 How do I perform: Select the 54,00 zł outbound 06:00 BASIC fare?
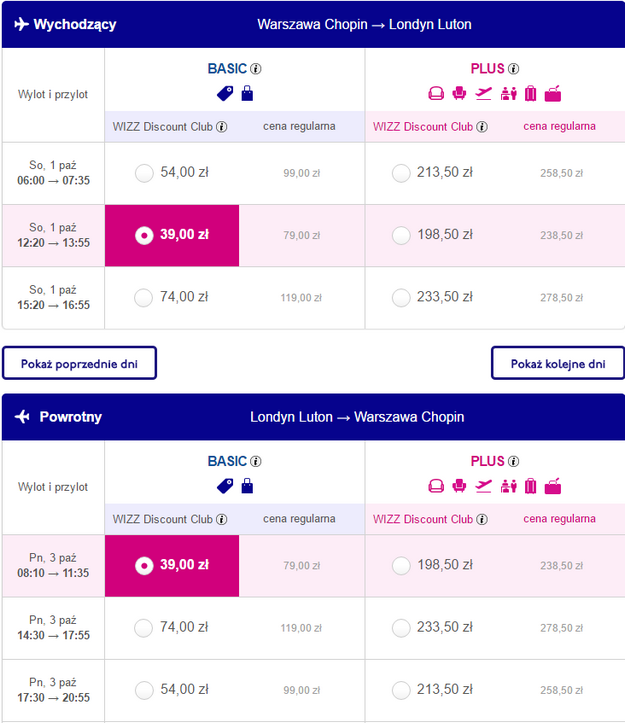[x=144, y=173]
